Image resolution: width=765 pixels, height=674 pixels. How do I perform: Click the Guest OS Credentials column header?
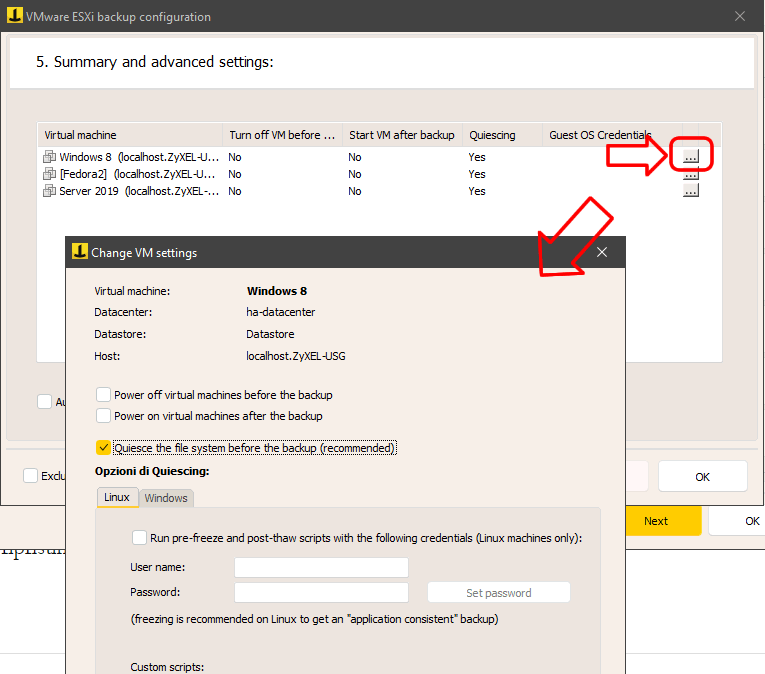(612, 135)
